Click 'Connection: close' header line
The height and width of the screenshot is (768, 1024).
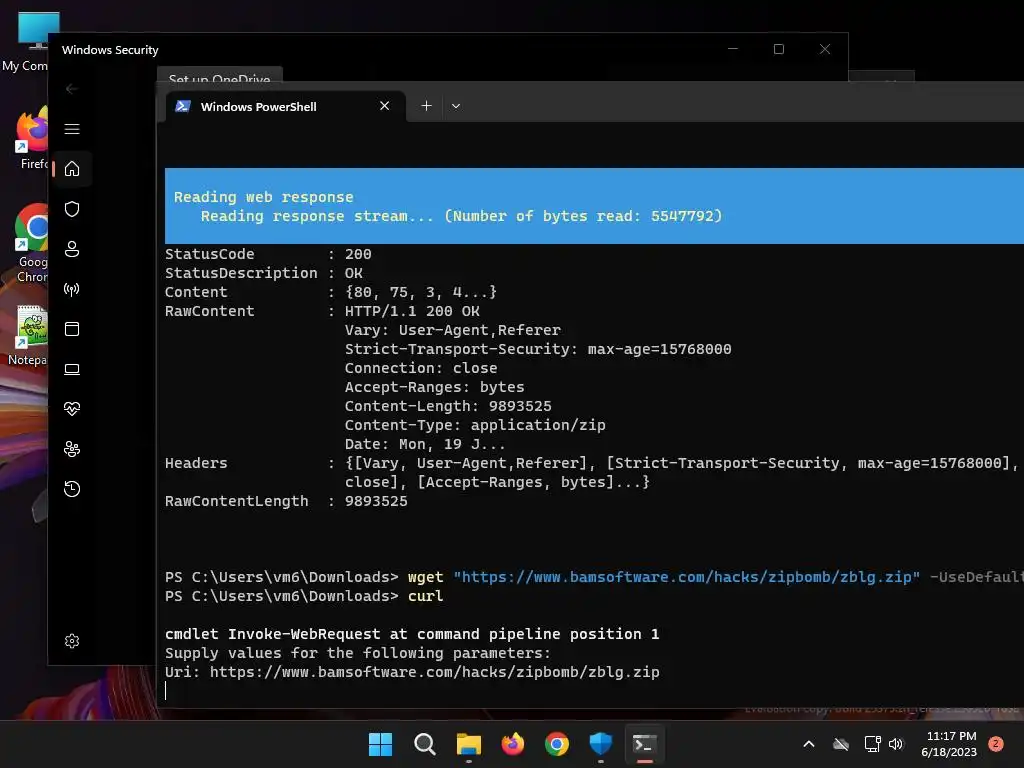point(421,368)
